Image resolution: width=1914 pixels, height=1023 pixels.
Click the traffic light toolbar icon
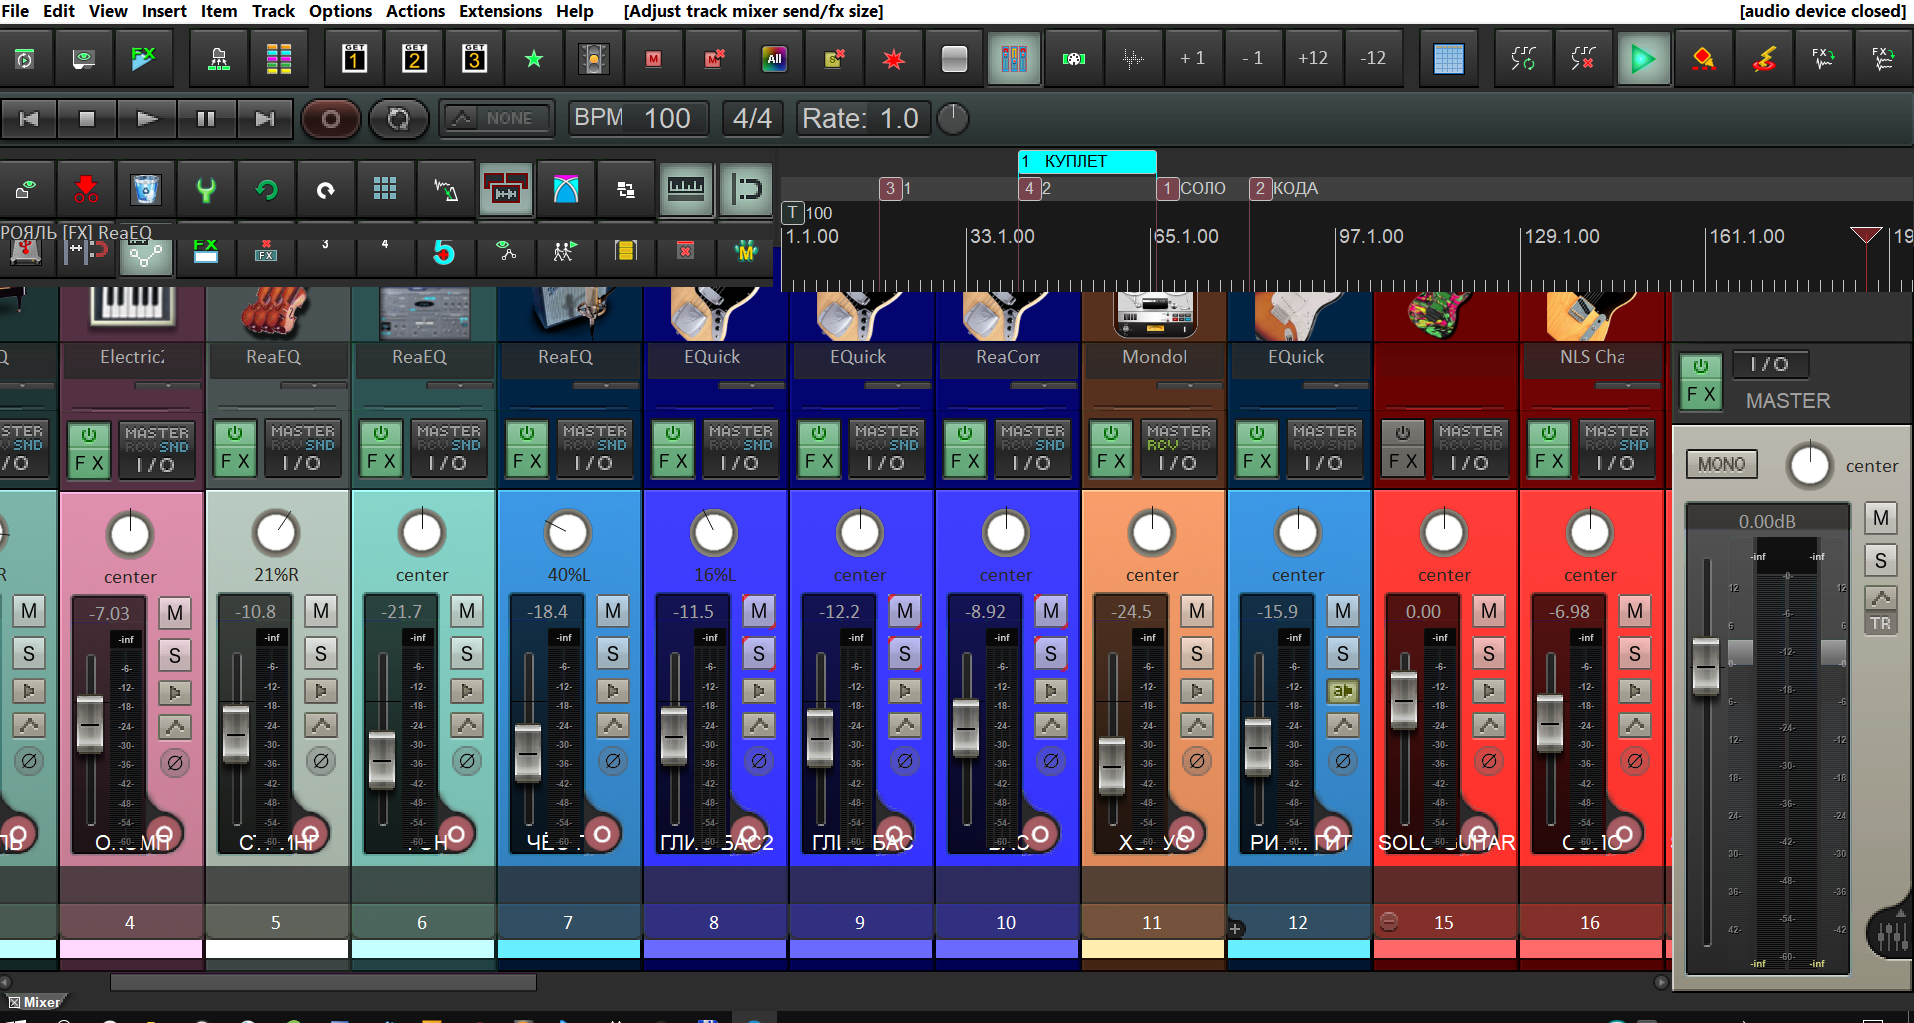point(594,59)
